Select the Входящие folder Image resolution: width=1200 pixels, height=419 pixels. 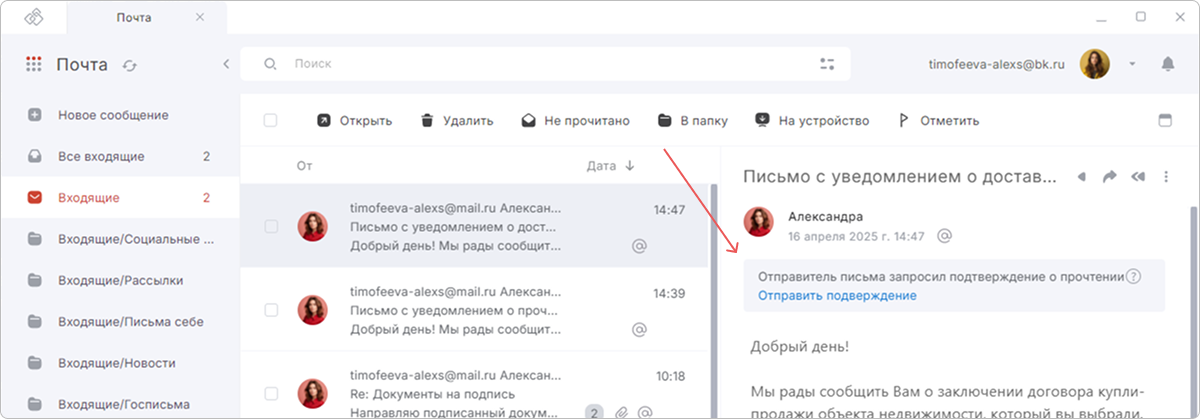[x=120, y=198]
